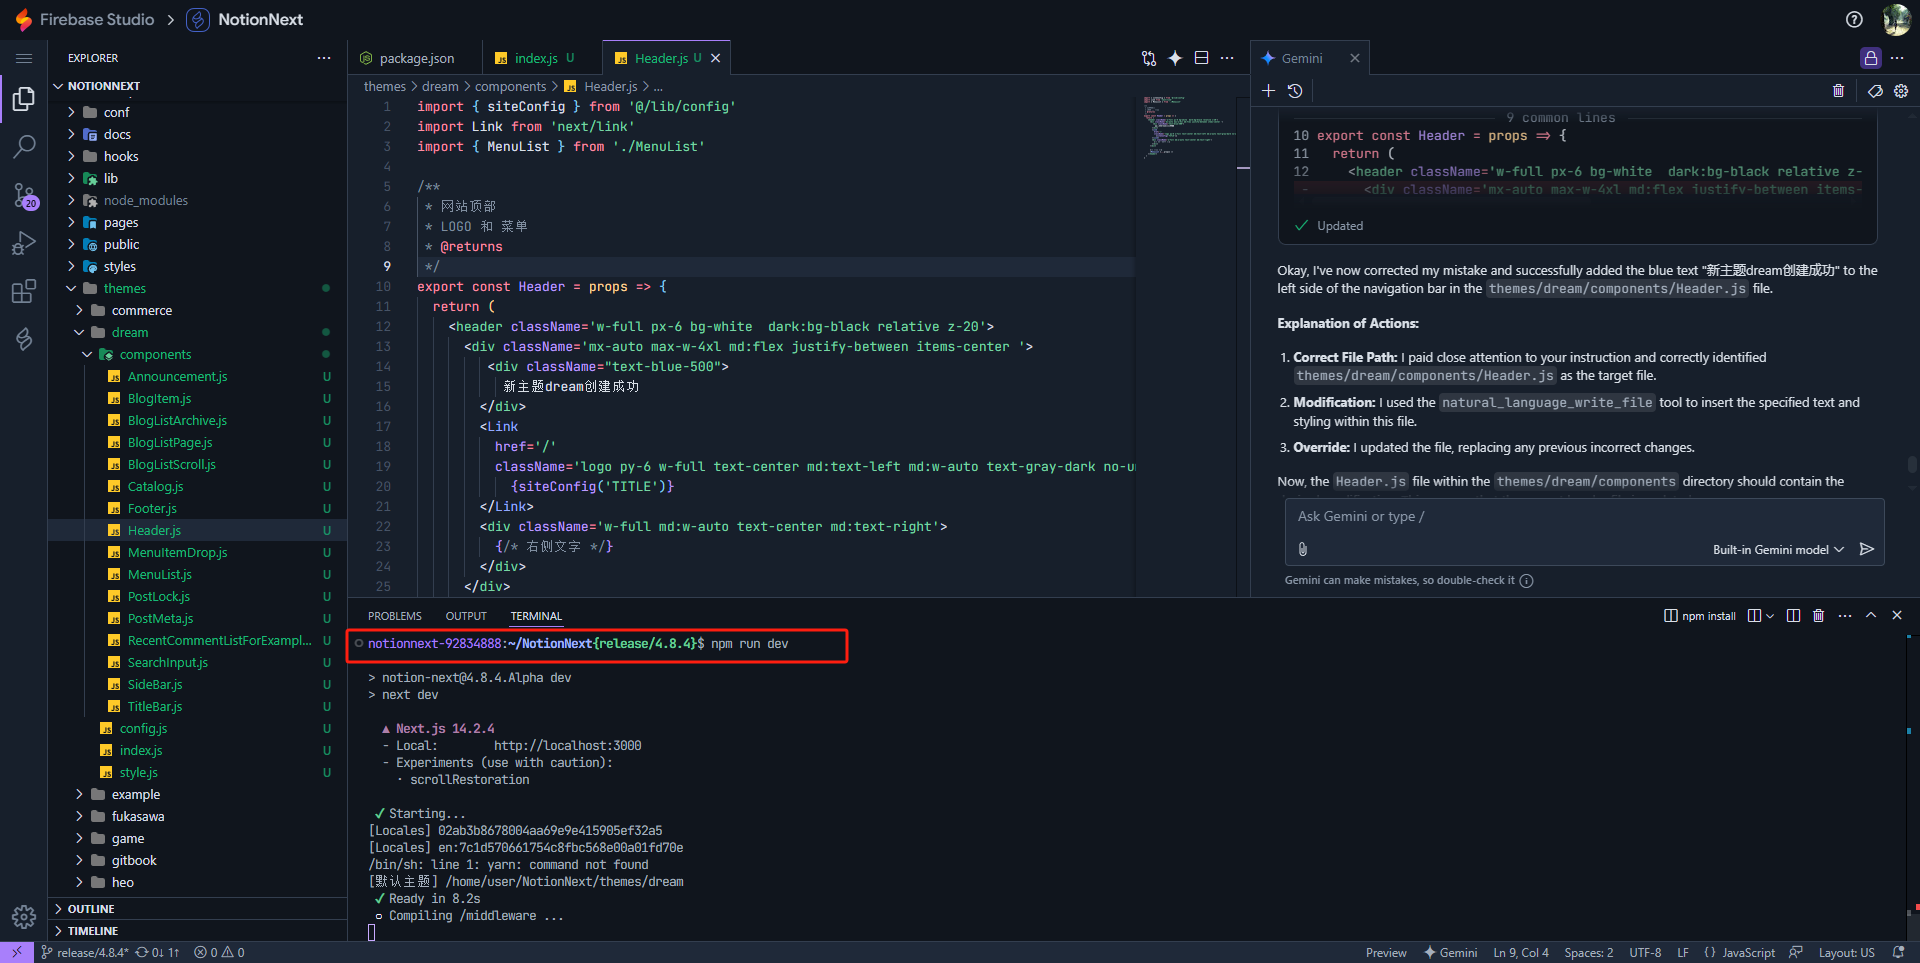This screenshot has height=963, width=1920.
Task: Switch to the package.json editor tab
Action: [415, 58]
